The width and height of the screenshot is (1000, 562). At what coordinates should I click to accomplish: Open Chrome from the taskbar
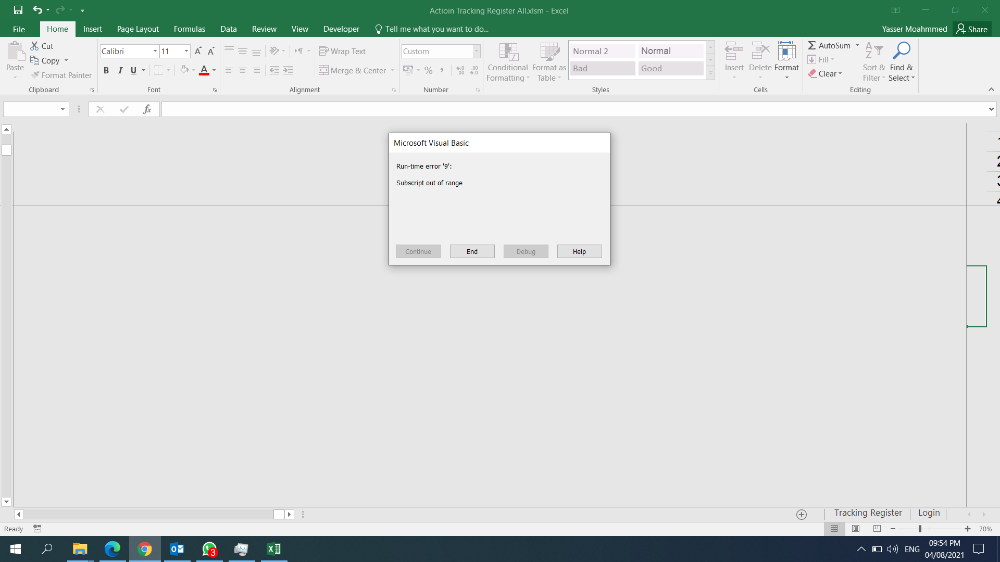[x=145, y=549]
